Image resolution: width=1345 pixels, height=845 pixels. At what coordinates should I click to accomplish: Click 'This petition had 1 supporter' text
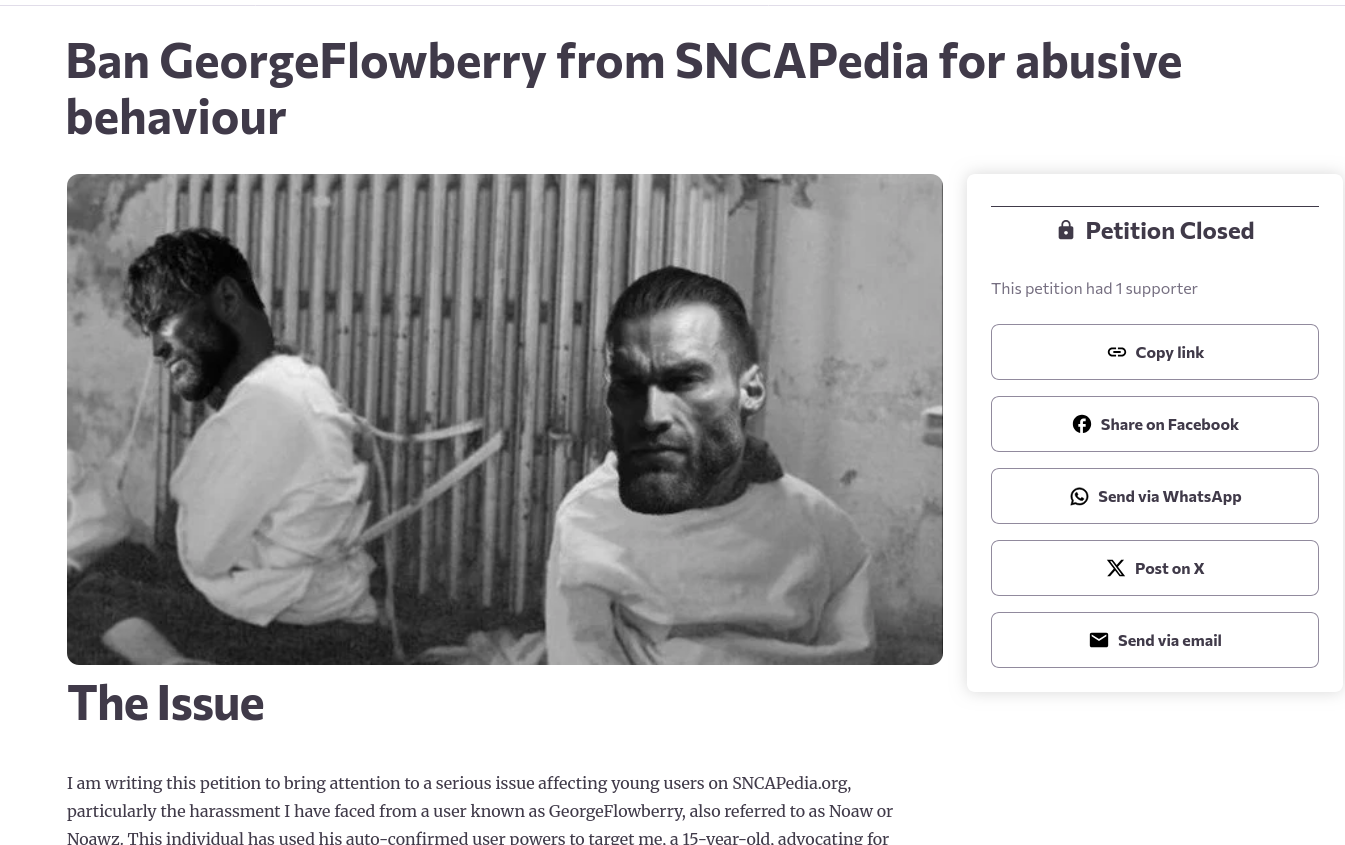[1094, 288]
